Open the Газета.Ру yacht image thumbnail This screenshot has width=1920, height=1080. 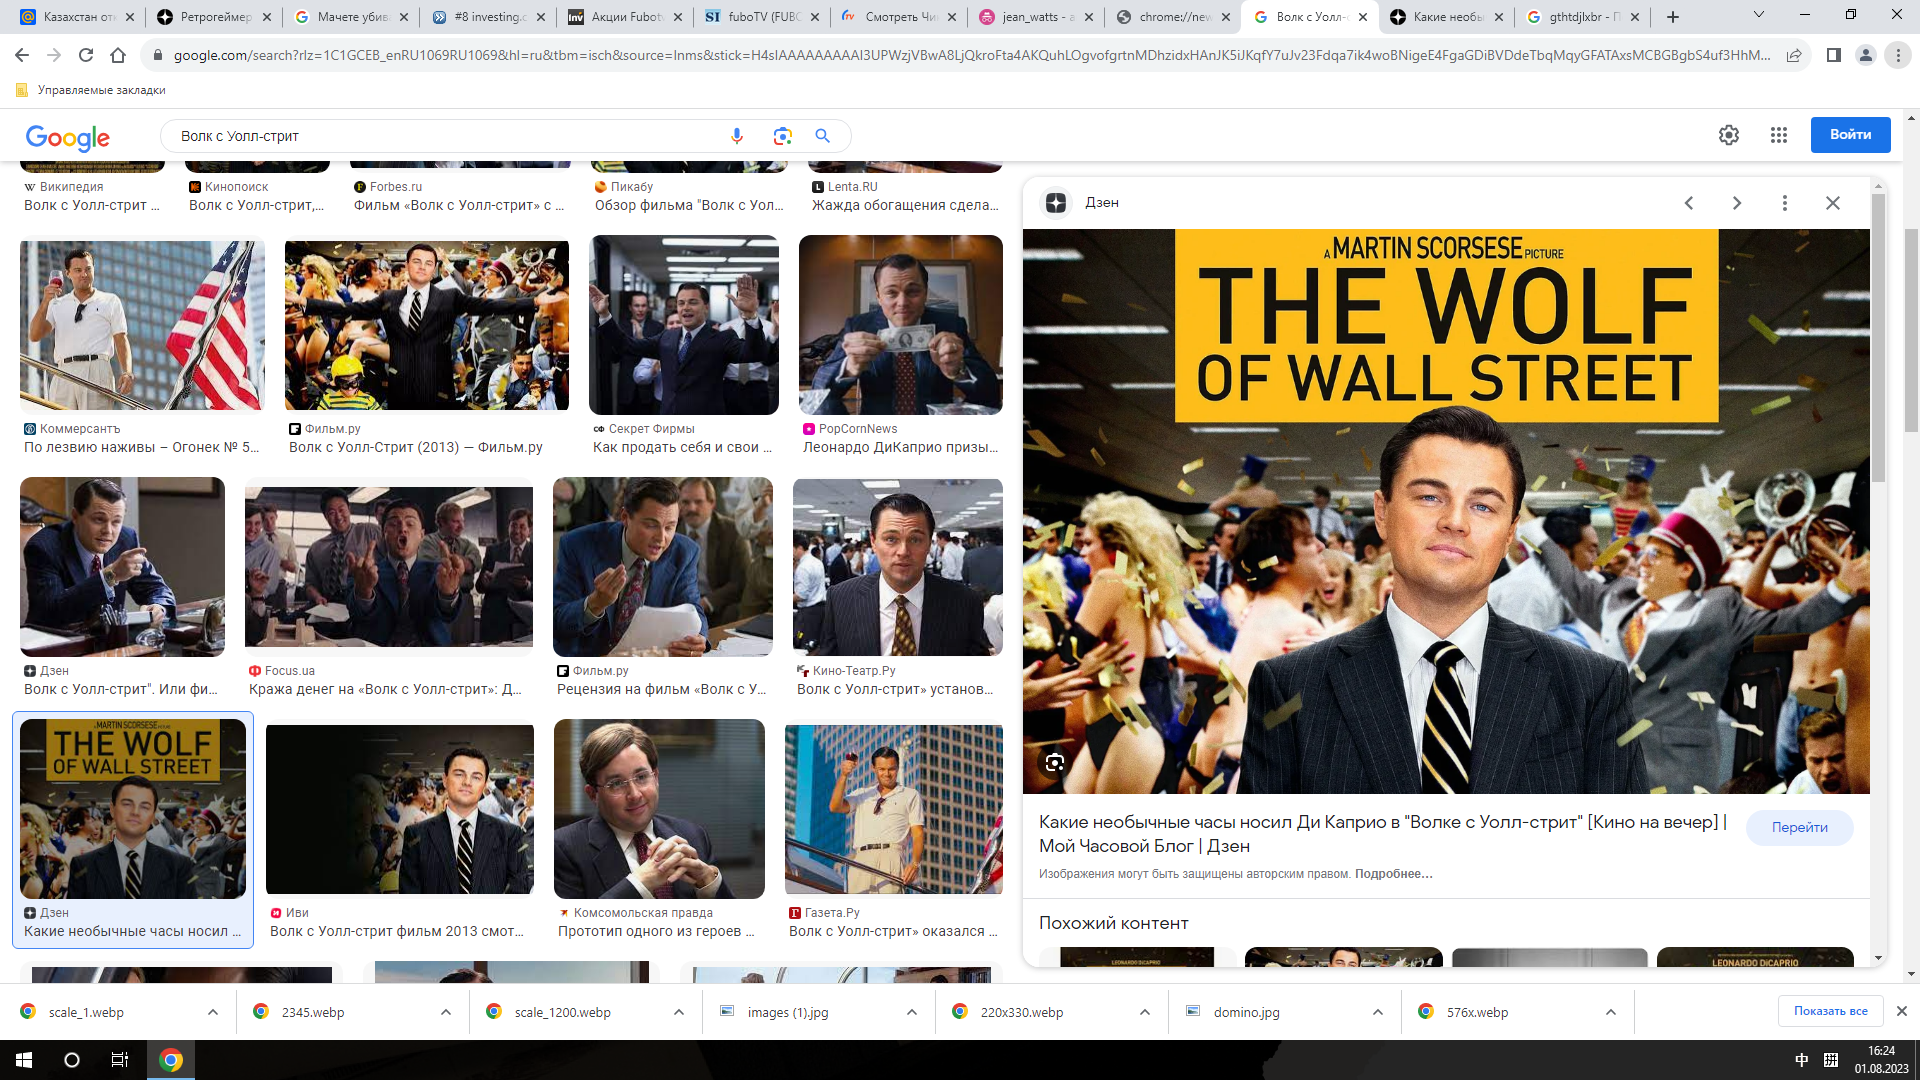(x=894, y=809)
